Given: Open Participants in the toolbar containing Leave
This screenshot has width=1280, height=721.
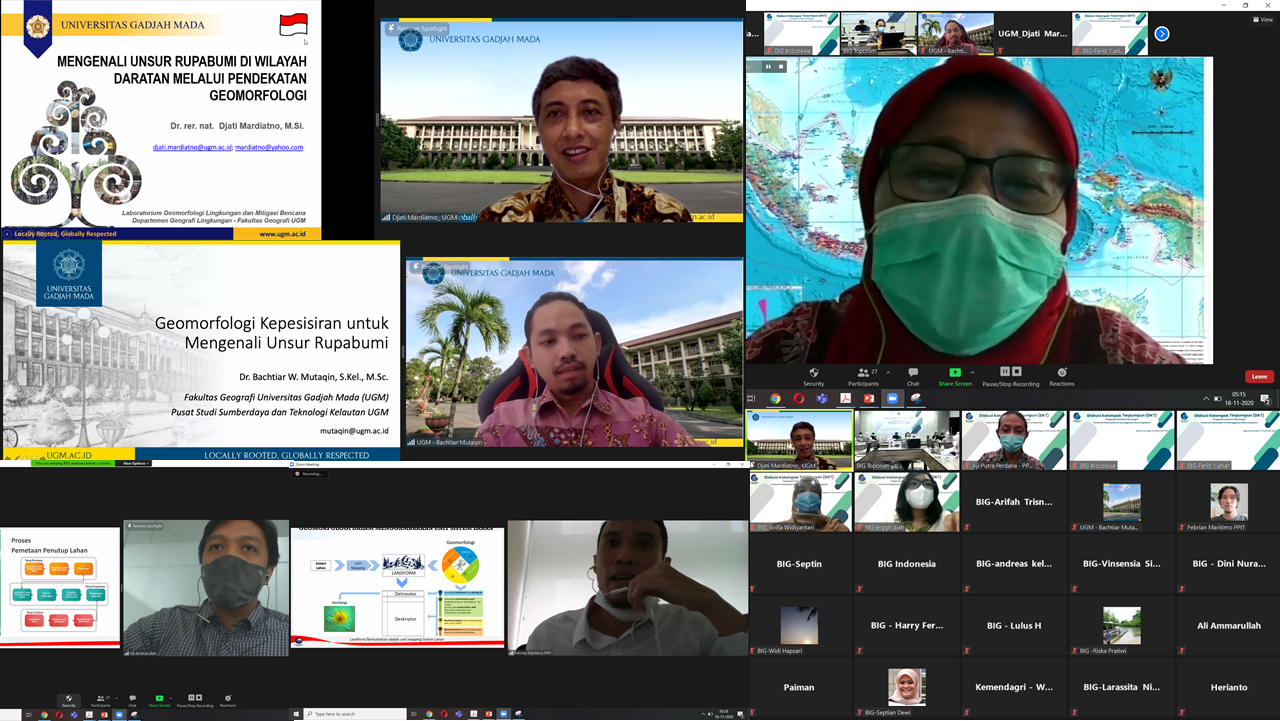Looking at the screenshot, I should [x=863, y=376].
